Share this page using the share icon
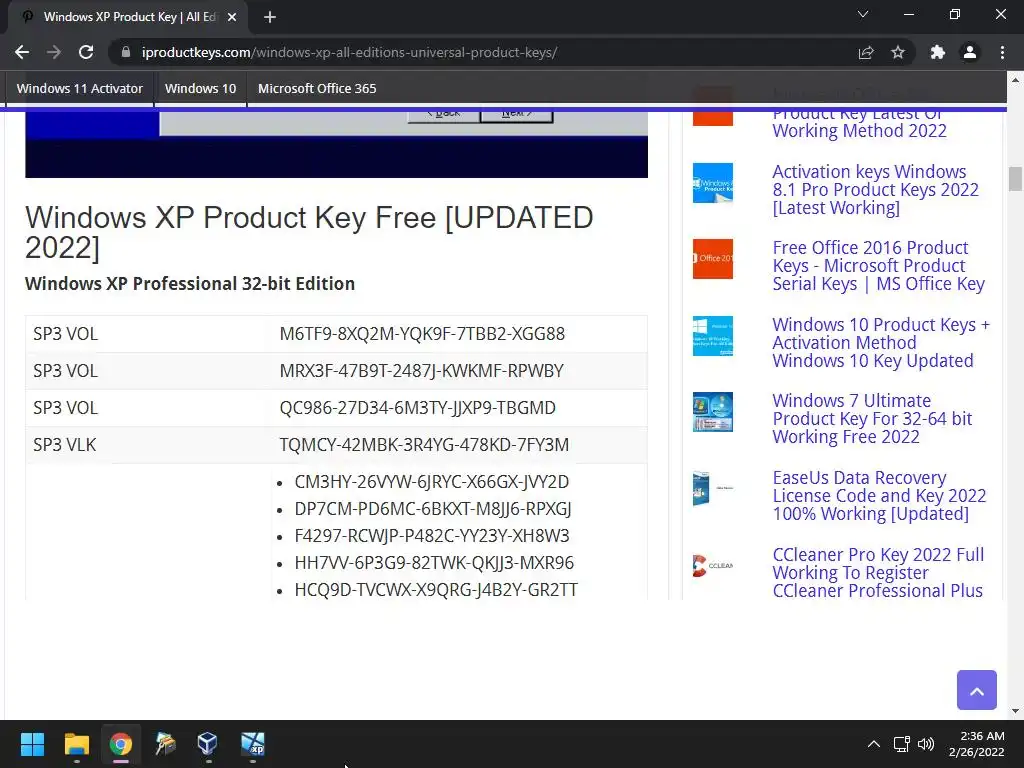Viewport: 1024px width, 768px height. [x=866, y=52]
